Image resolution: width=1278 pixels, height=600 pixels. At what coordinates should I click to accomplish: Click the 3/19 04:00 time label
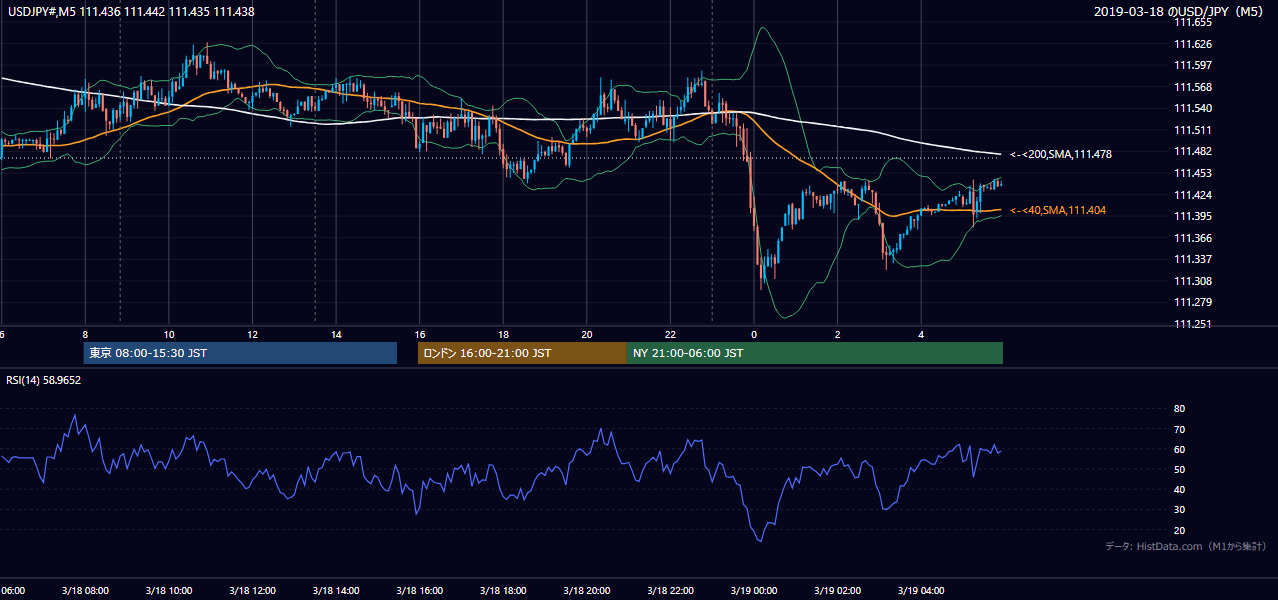click(x=920, y=590)
